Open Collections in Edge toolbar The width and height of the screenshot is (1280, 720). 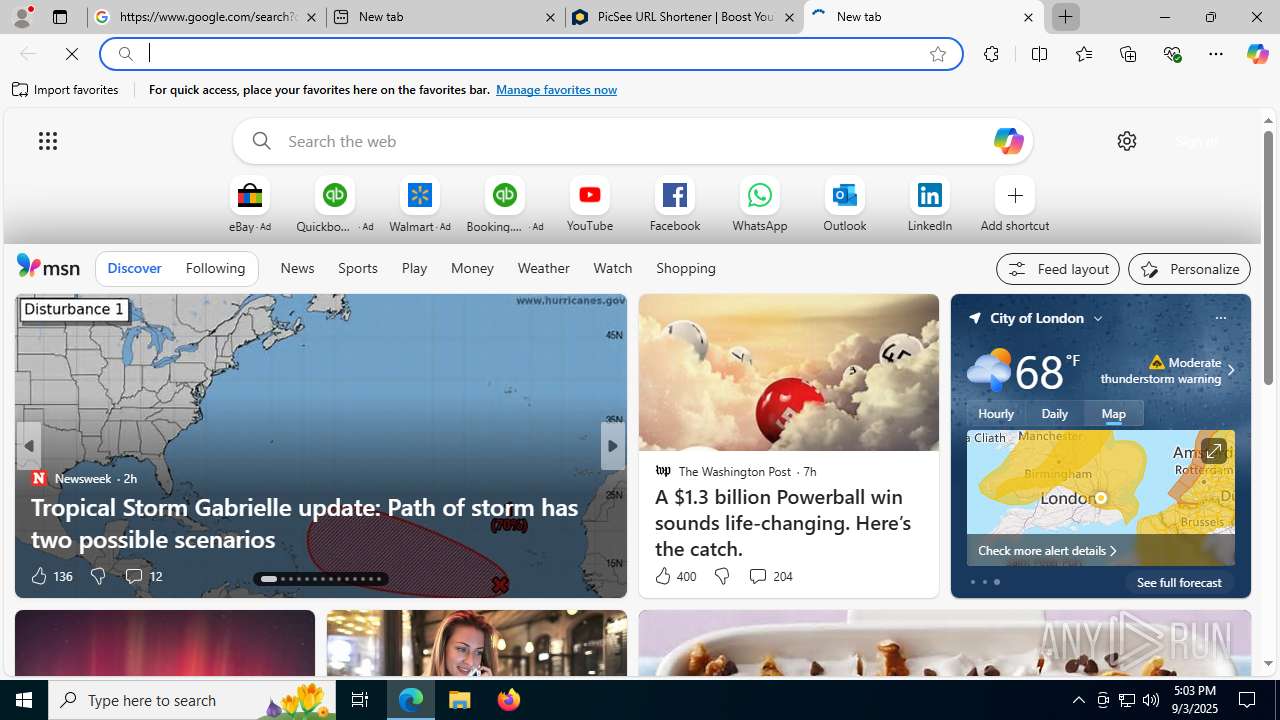pyautogui.click(x=1128, y=54)
